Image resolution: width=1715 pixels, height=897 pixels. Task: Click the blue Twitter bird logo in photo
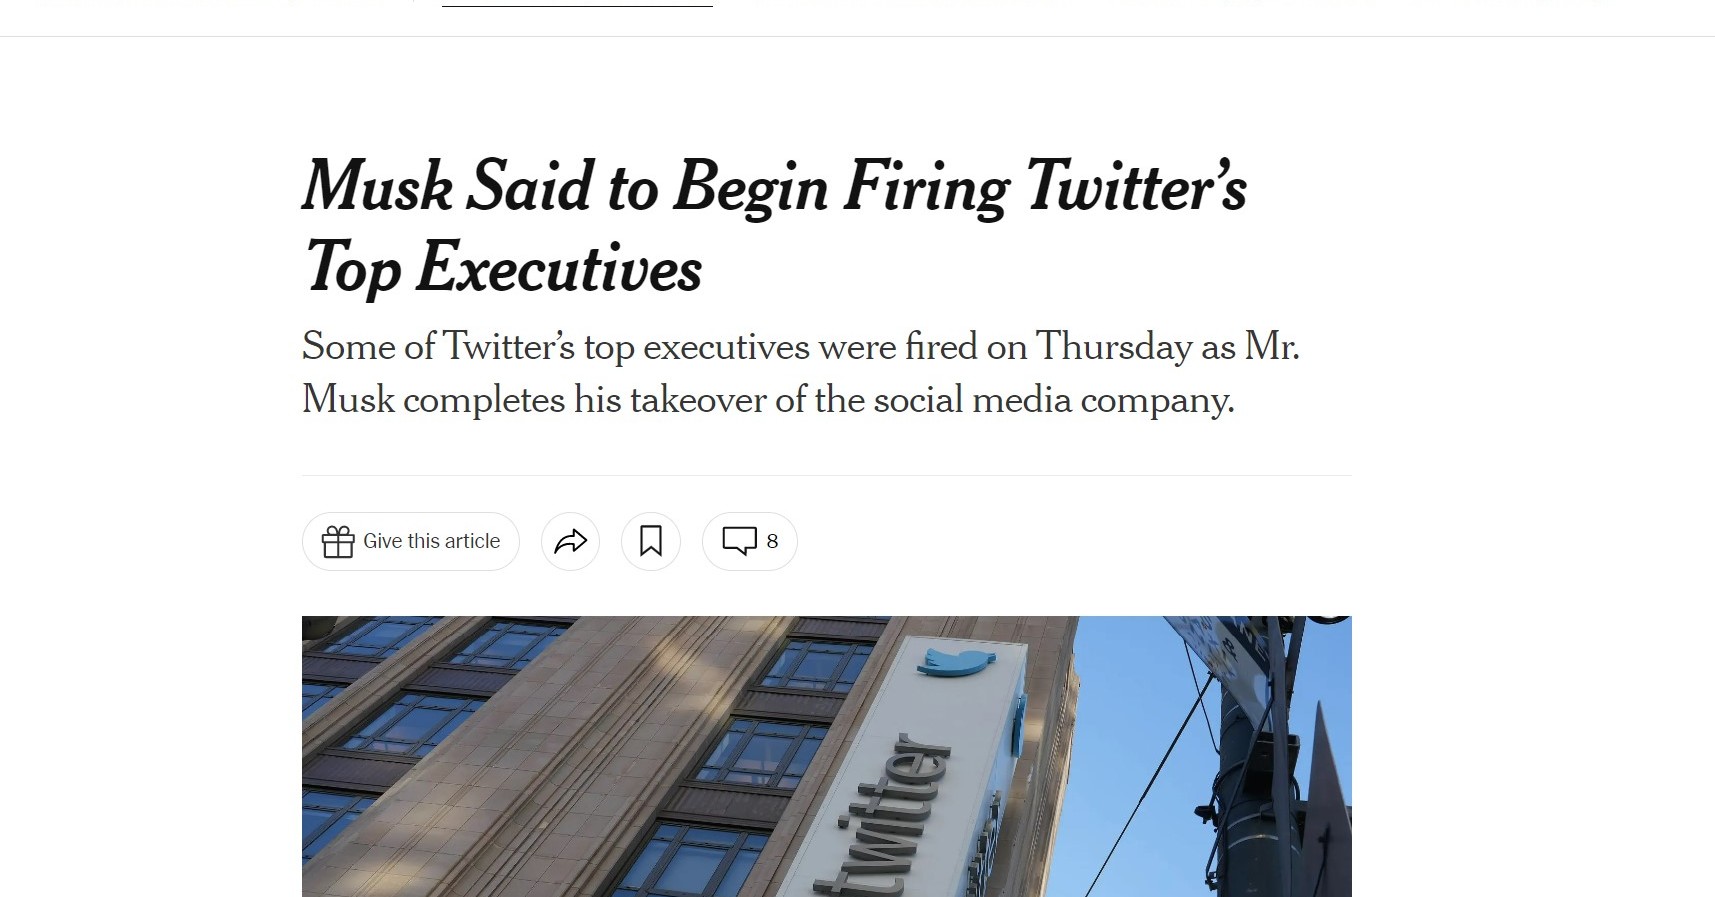coord(956,660)
